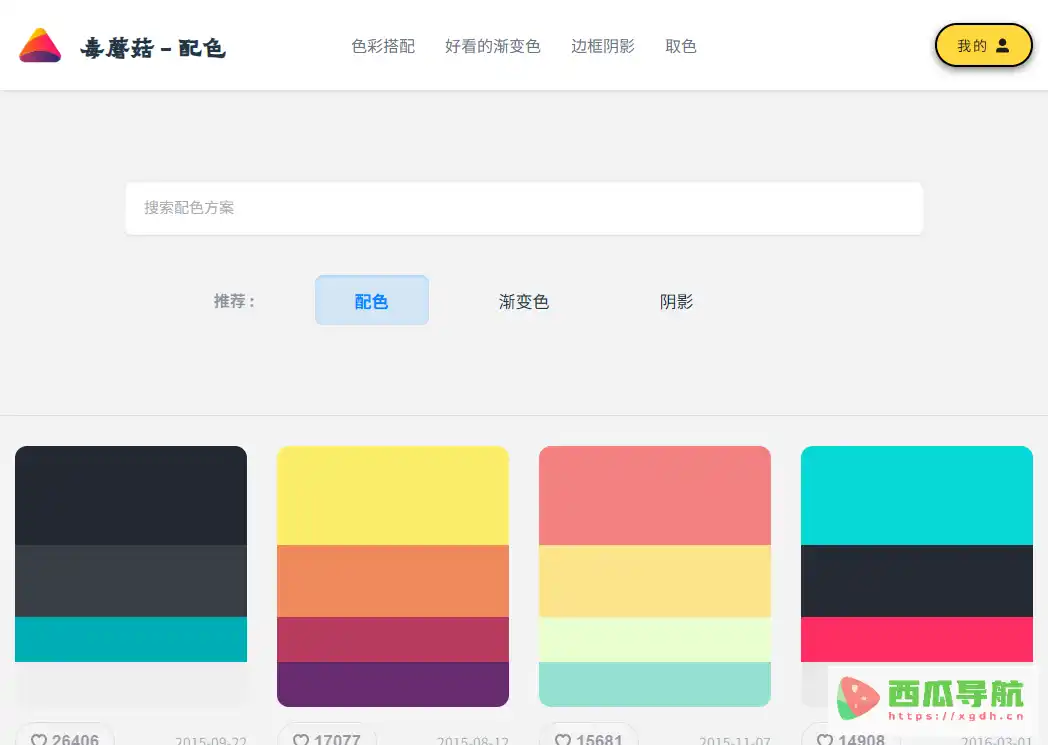Pick the dark navy swatch in fourth palette
This screenshot has width=1048, height=745.
(x=917, y=581)
